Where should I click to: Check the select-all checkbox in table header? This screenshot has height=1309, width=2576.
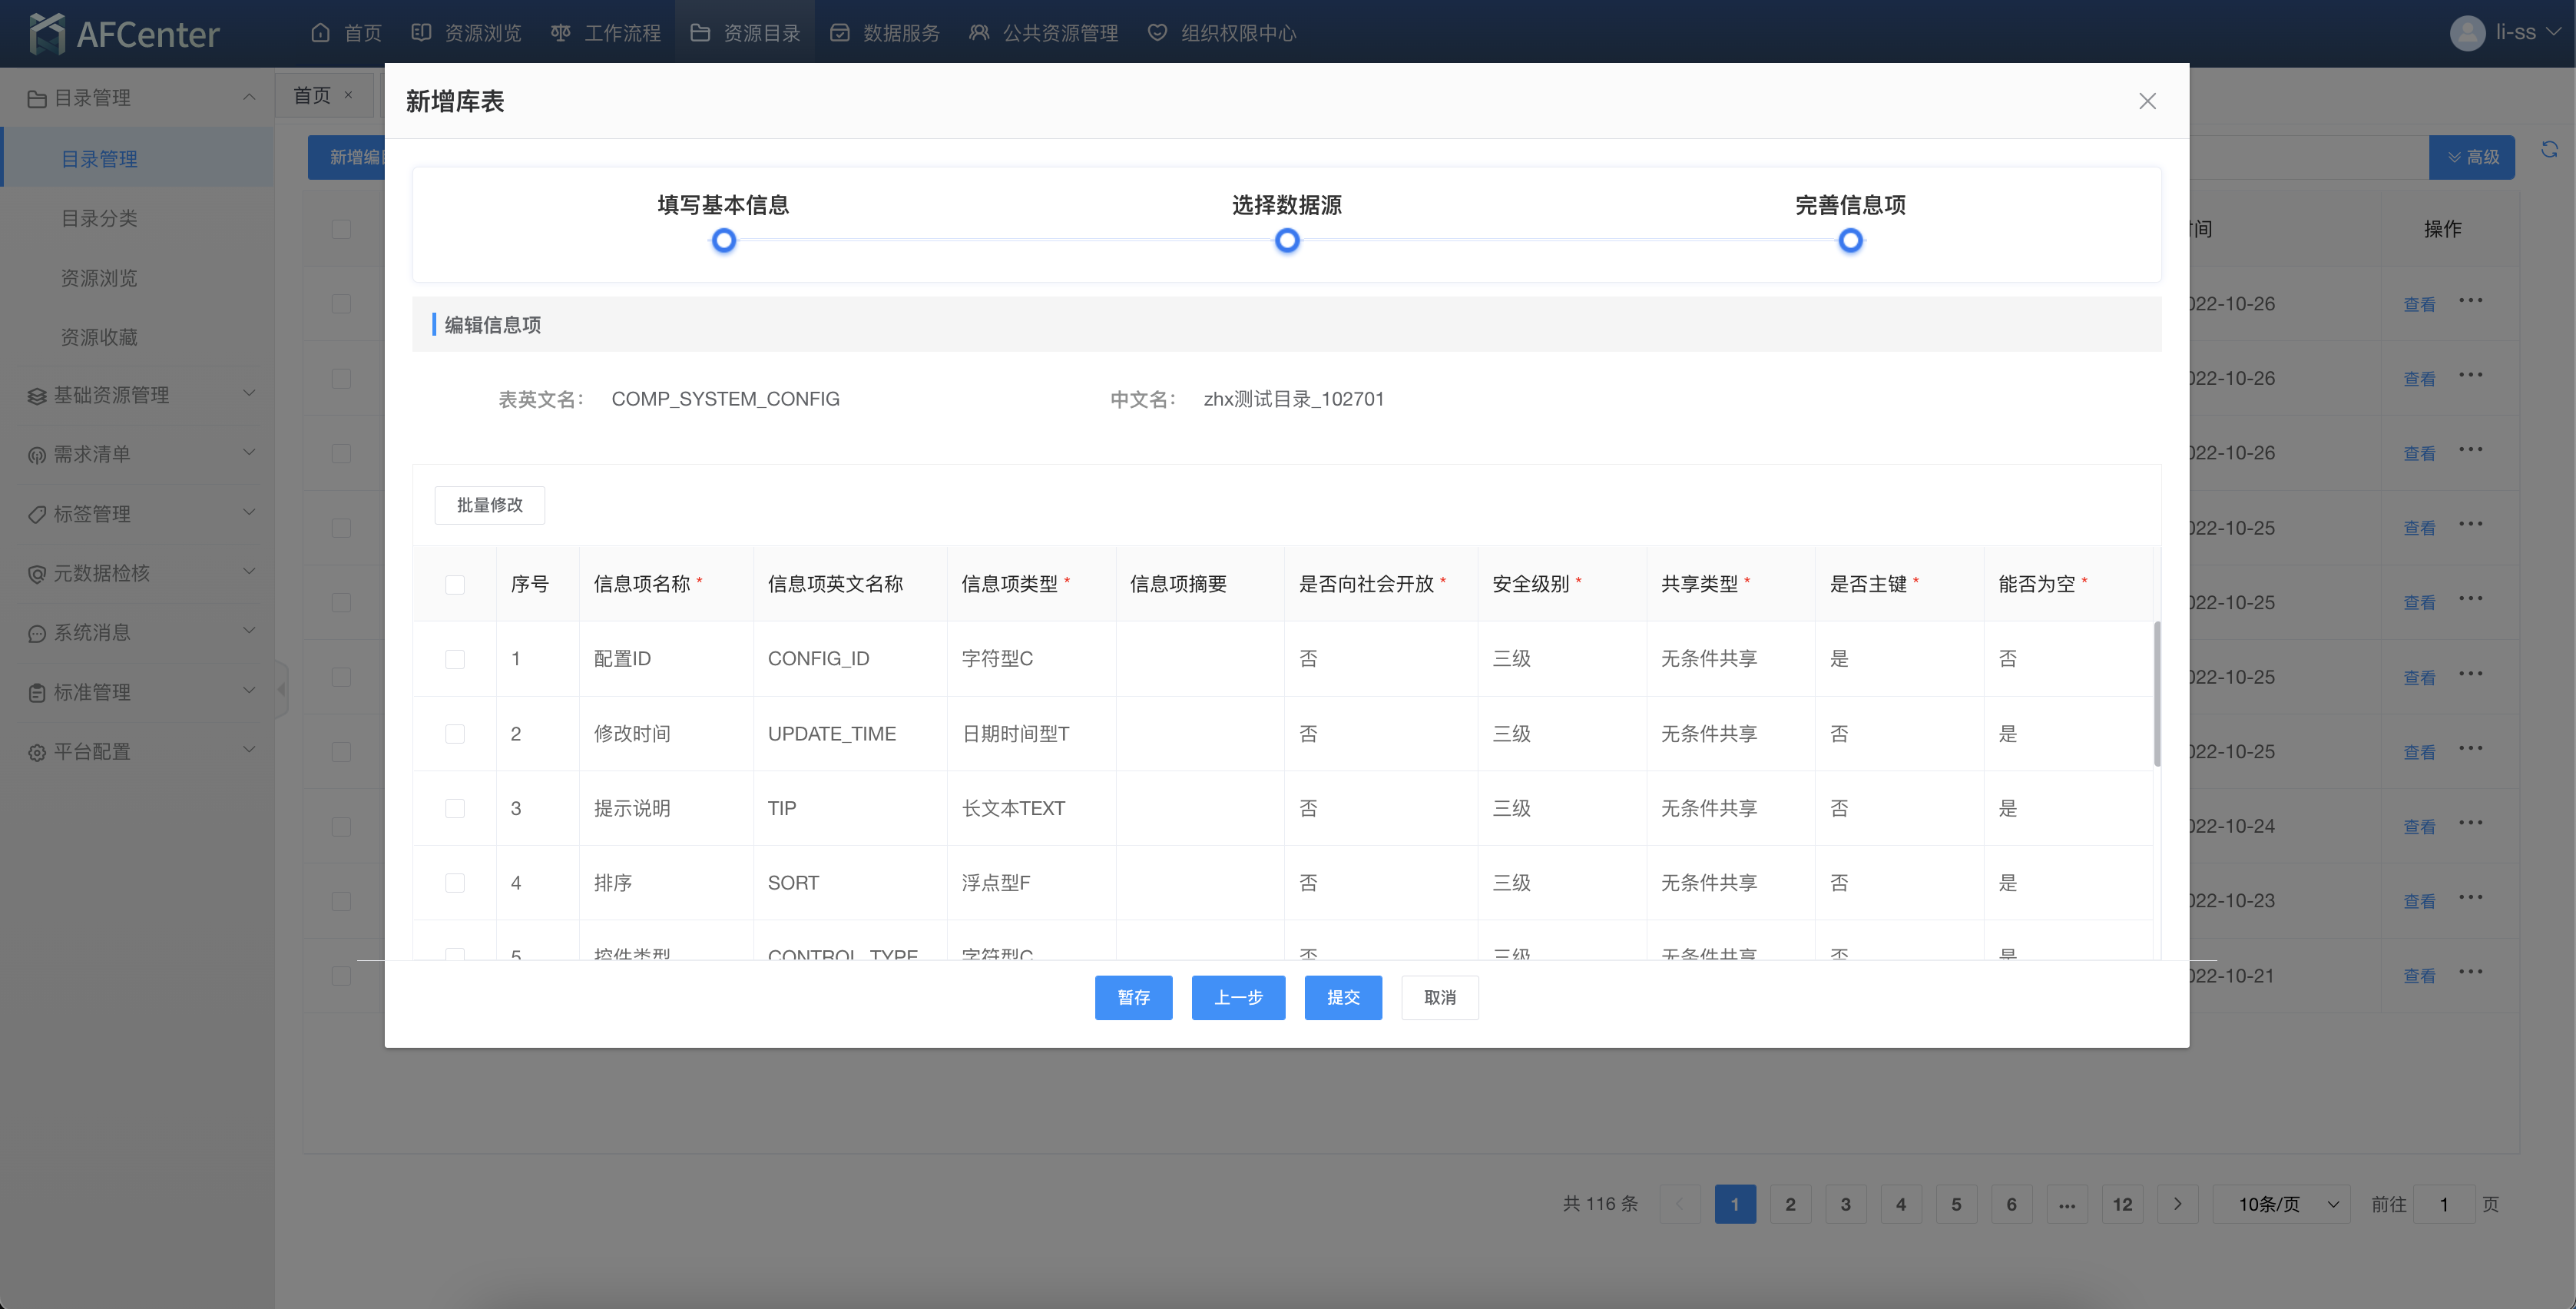coord(455,584)
